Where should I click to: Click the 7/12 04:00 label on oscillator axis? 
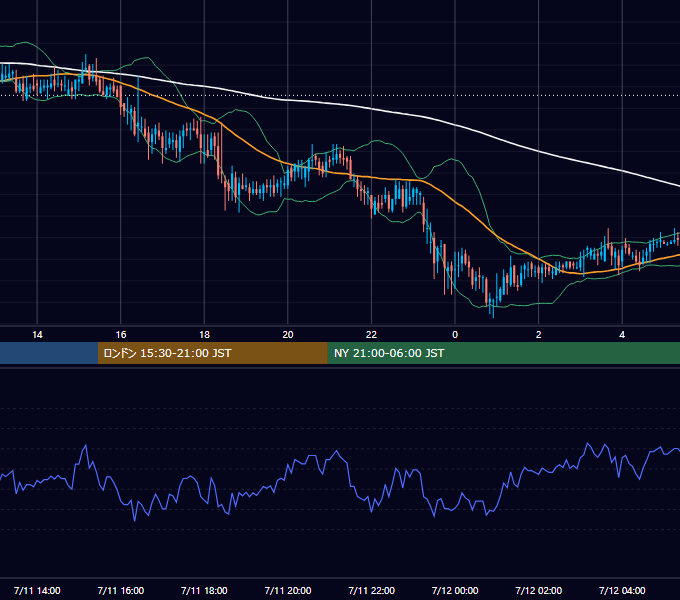tap(622, 590)
